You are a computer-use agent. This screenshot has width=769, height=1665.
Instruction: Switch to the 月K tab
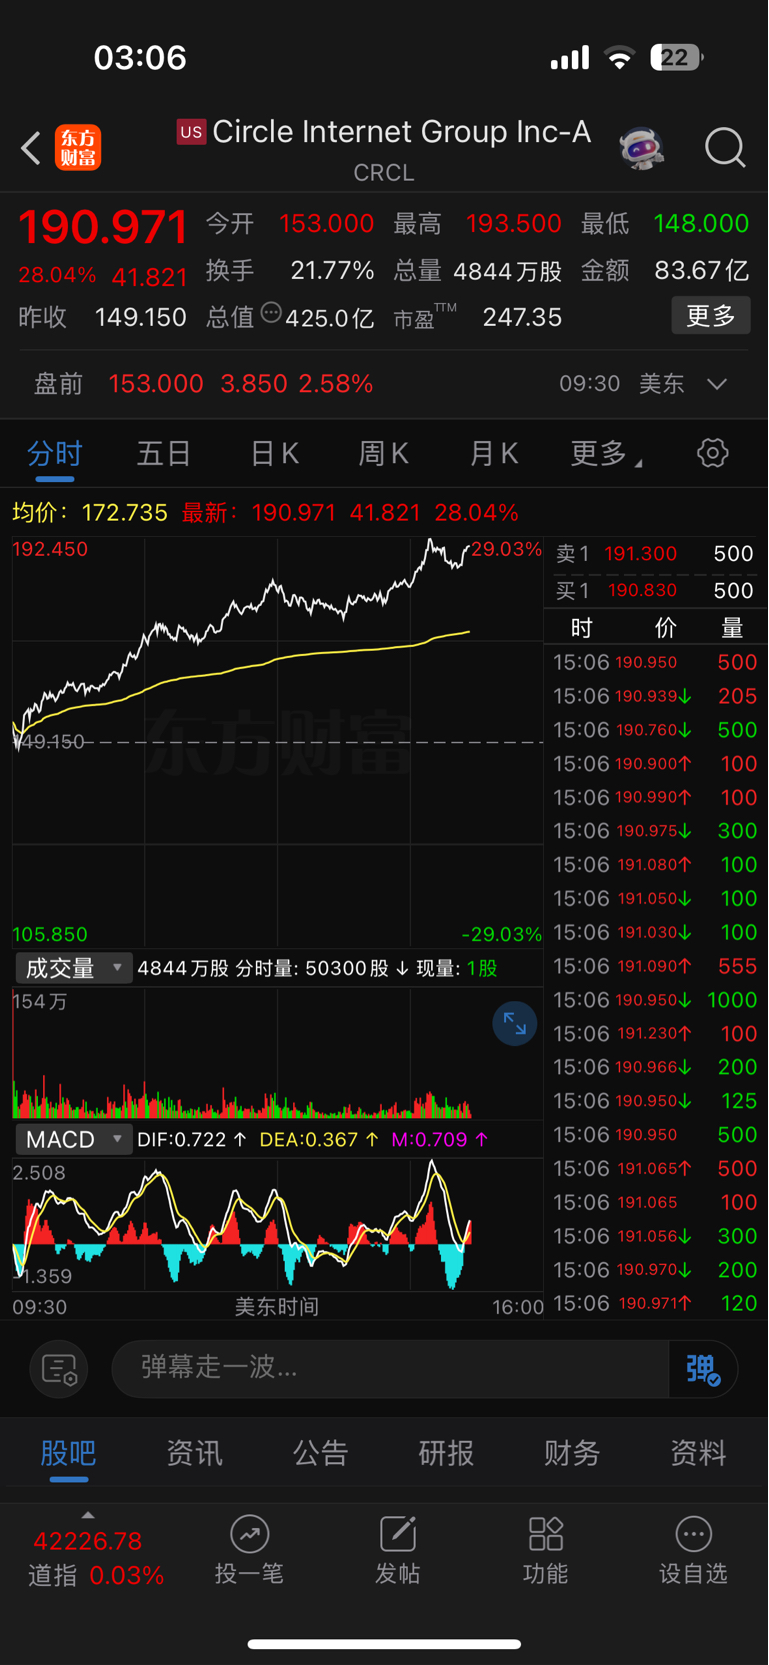pyautogui.click(x=494, y=454)
